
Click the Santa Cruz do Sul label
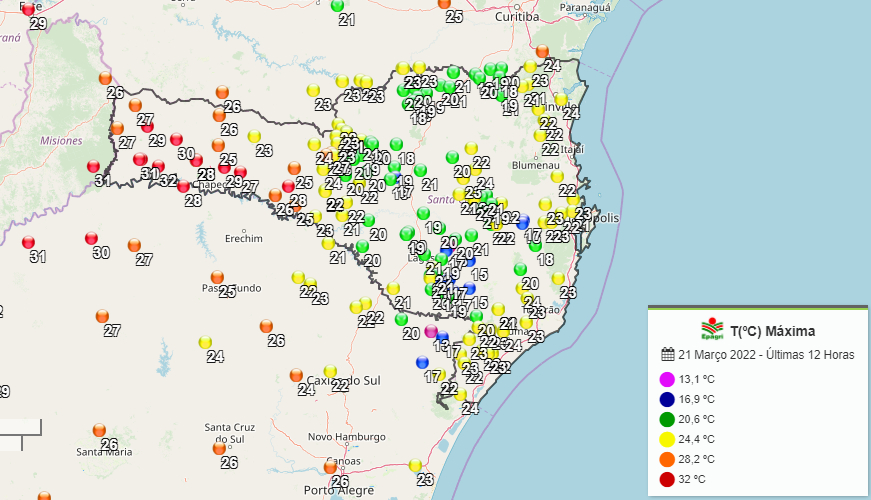click(229, 433)
